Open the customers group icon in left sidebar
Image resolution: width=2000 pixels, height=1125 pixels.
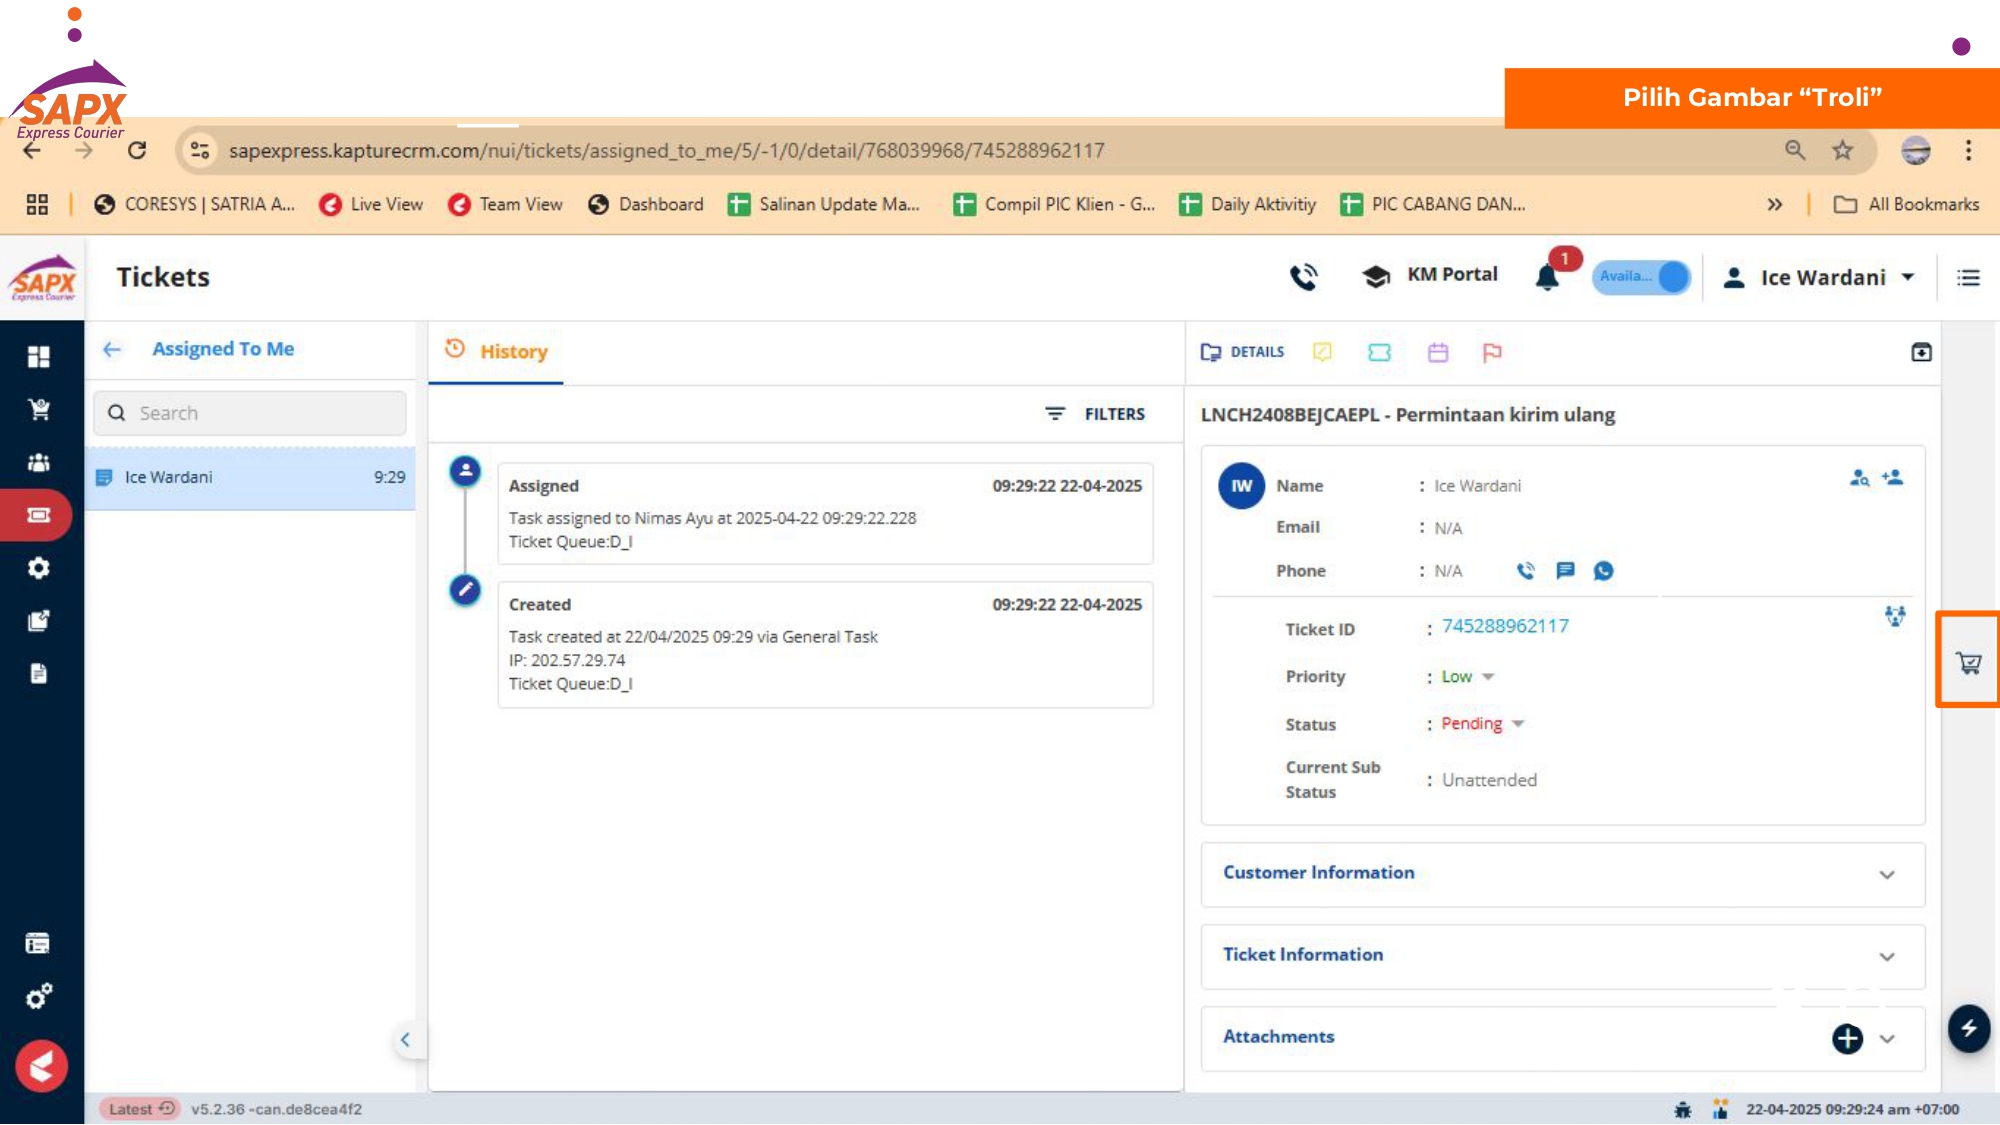pos(39,462)
